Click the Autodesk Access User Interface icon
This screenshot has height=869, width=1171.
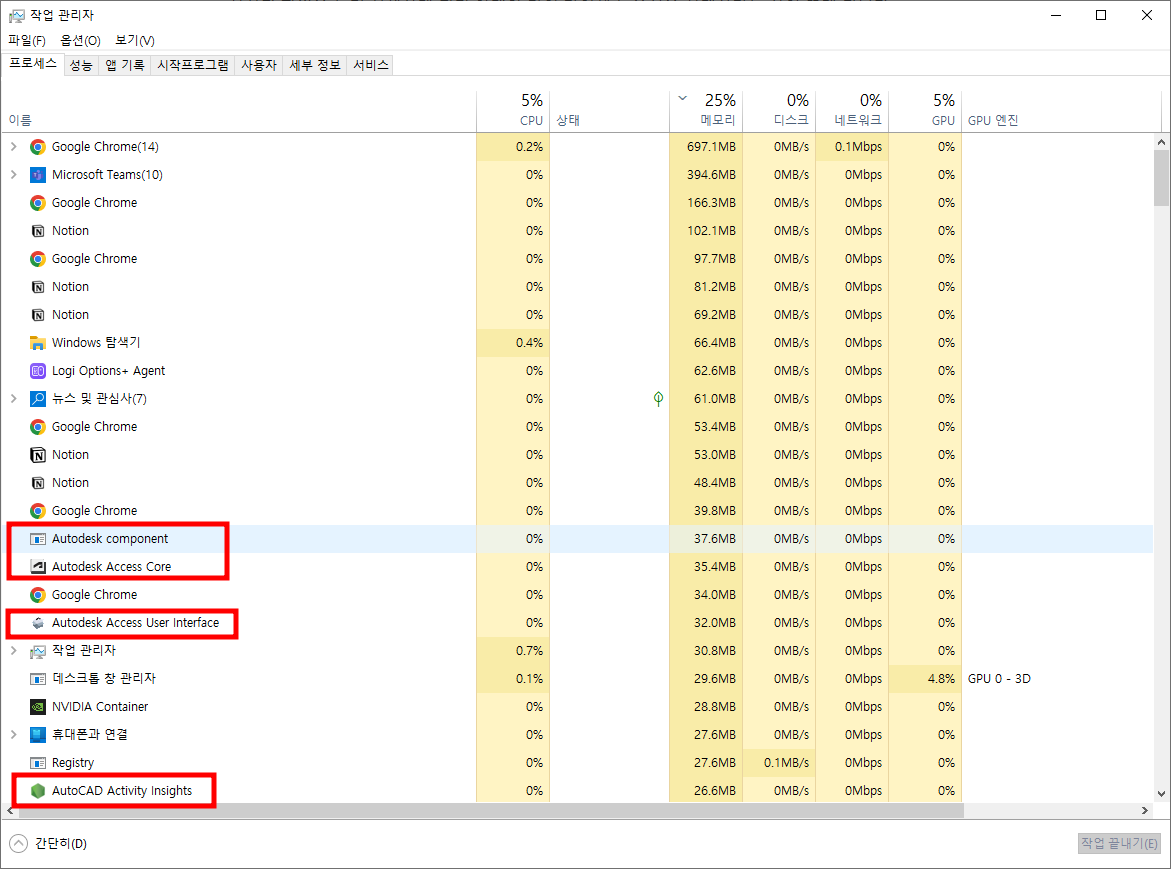[x=37, y=623]
